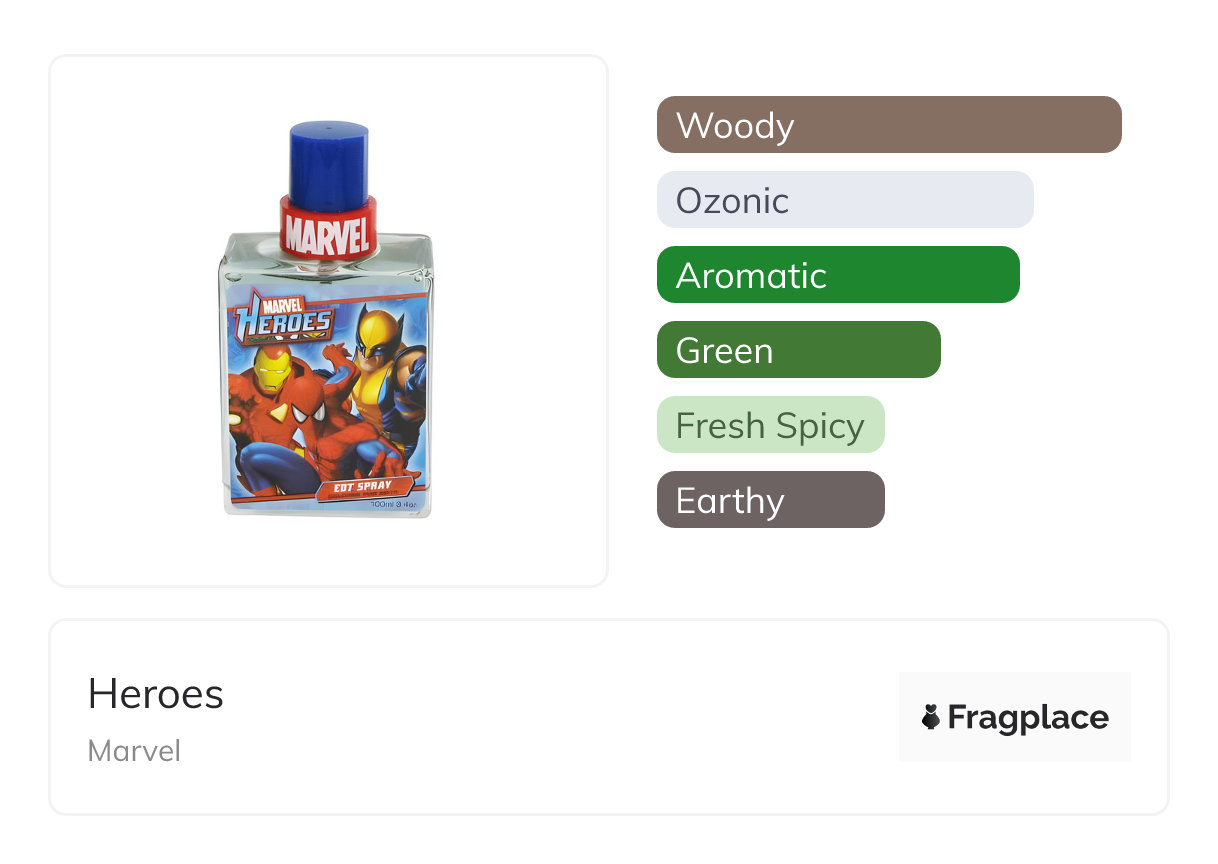This screenshot has height=864, width=1218.
Task: Select the Ozonic accord bar
Action: pos(844,200)
